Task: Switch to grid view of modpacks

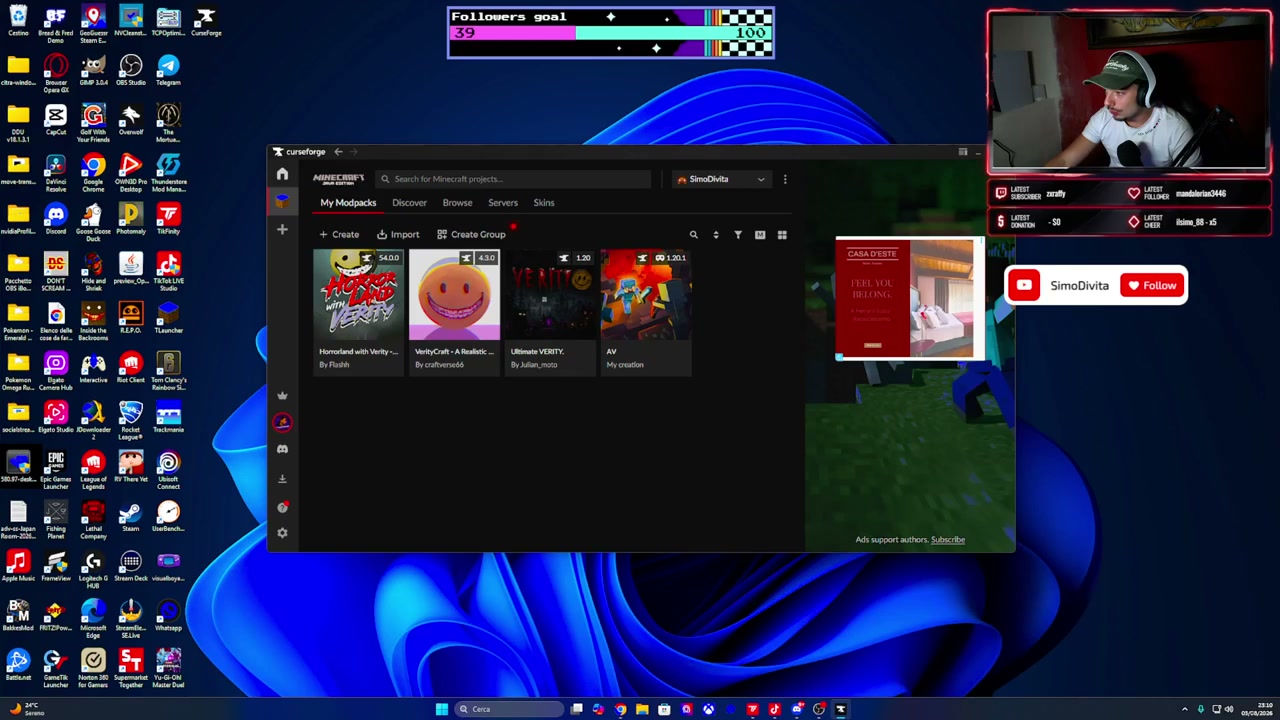Action: click(x=782, y=235)
